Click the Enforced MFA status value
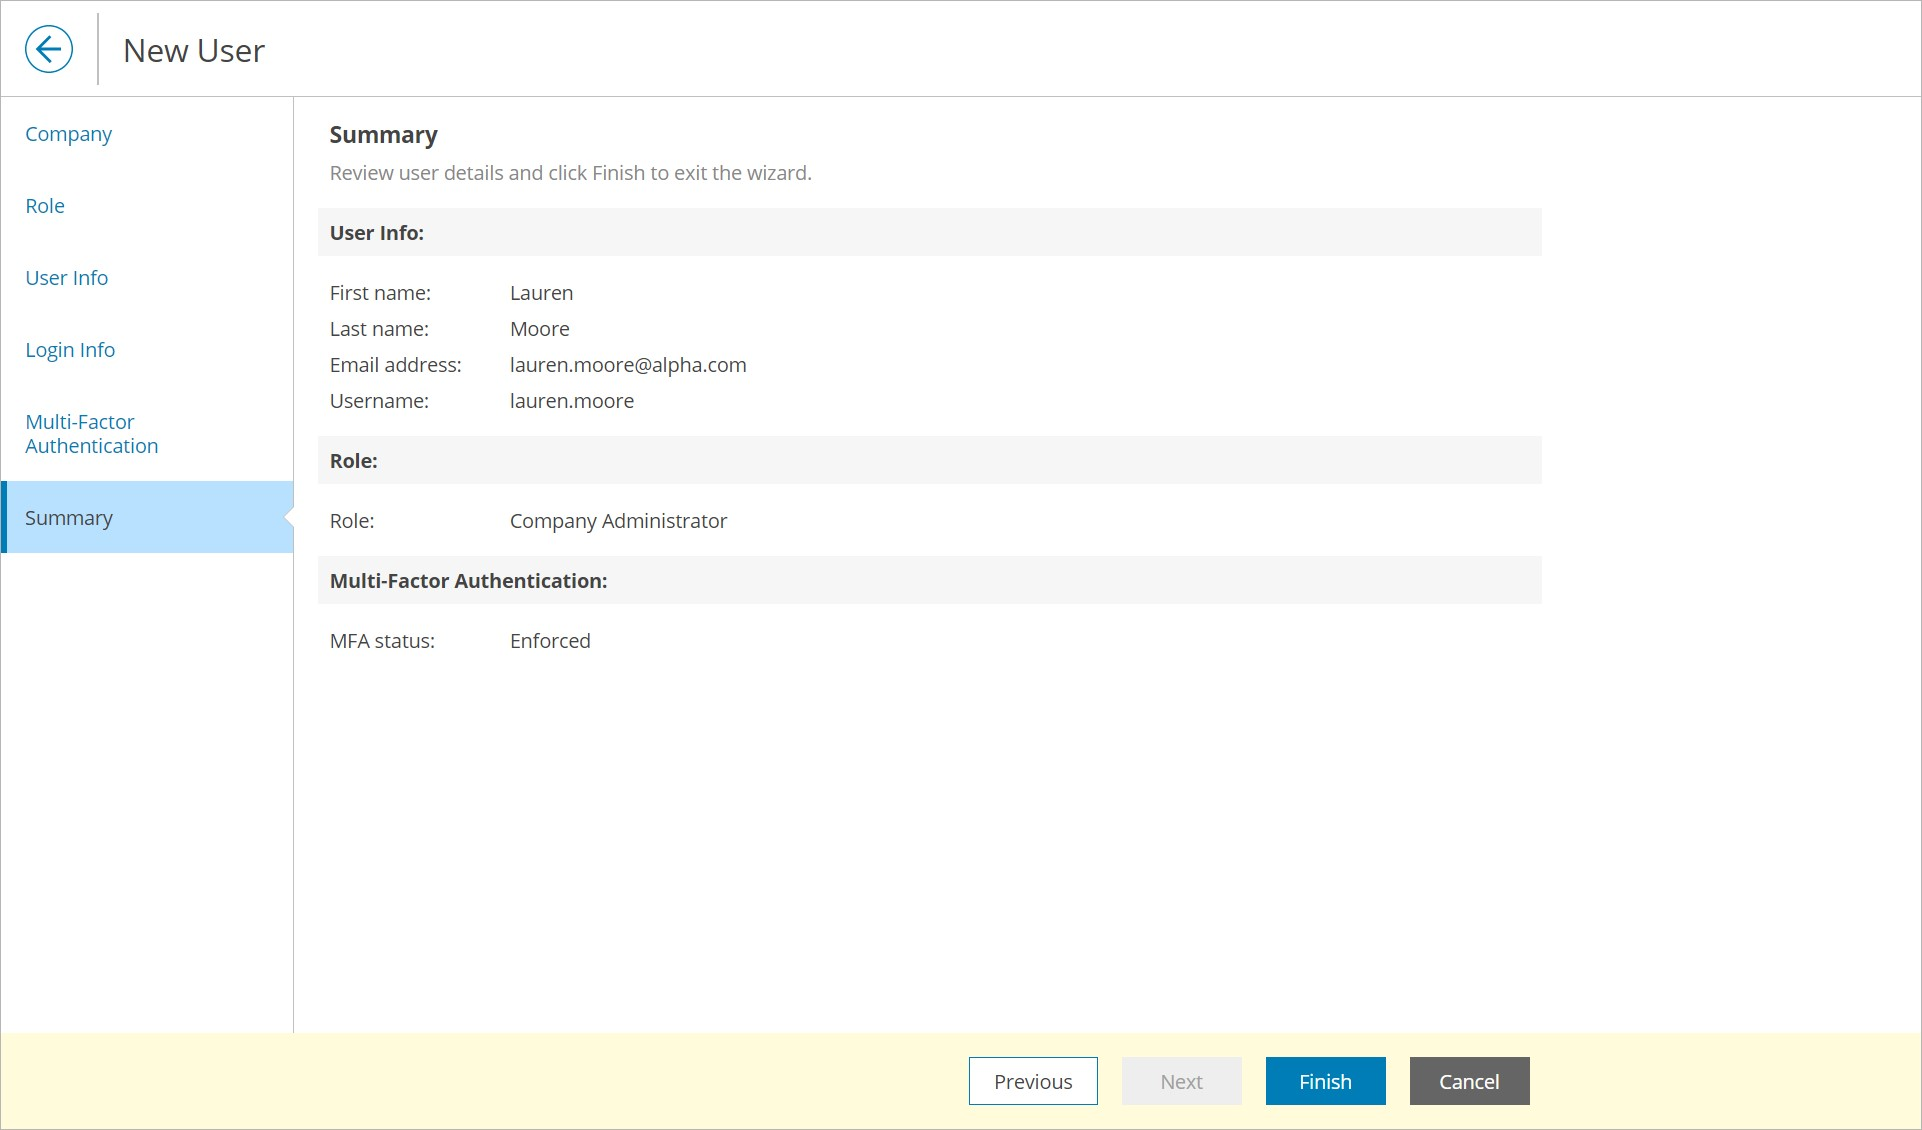 click(550, 641)
